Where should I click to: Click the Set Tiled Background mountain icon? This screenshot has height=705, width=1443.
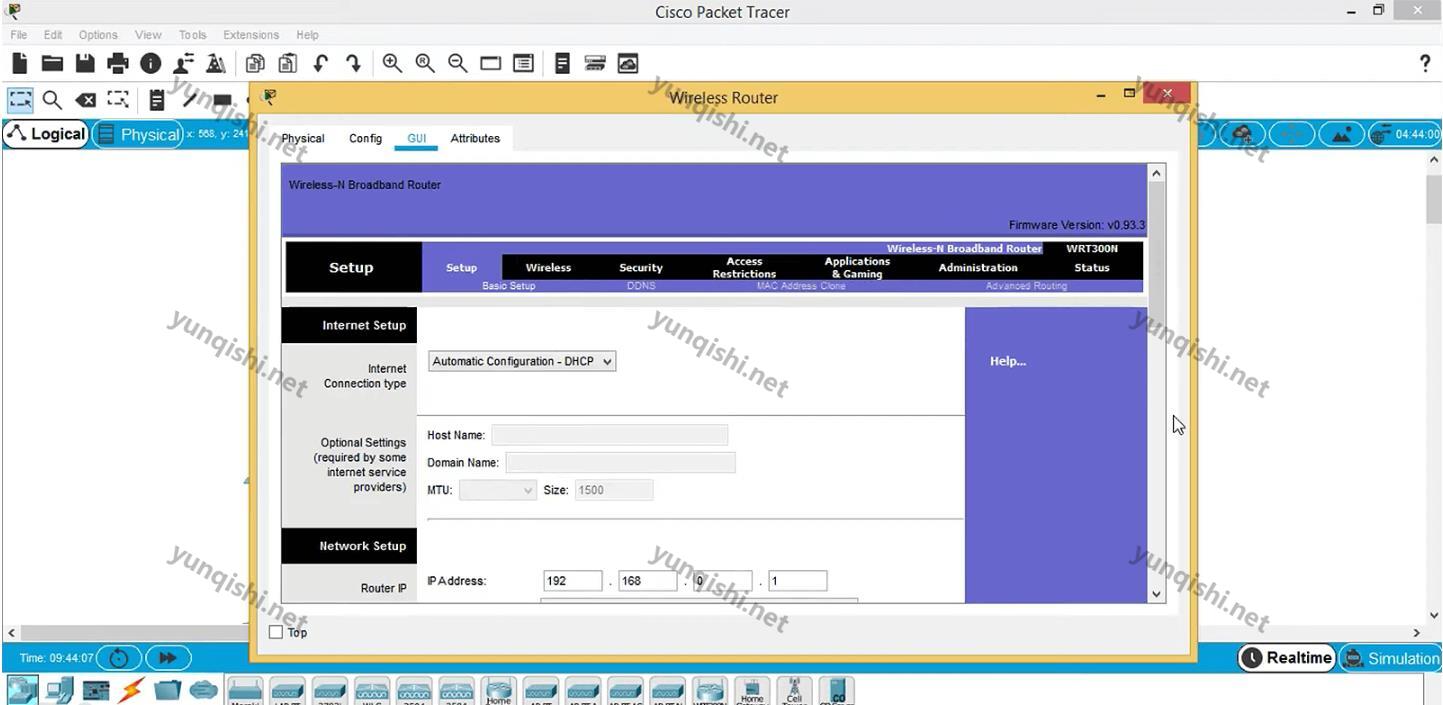(x=1341, y=134)
